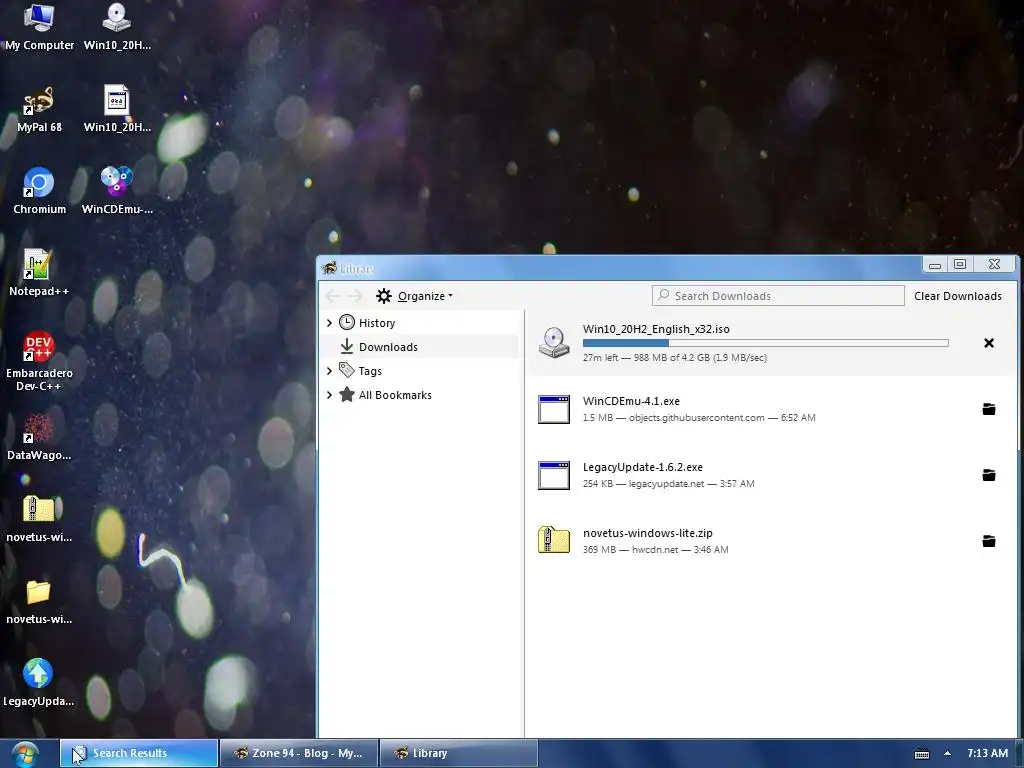Switch to Library taskbar button
This screenshot has height=768, width=1024.
tap(458, 753)
